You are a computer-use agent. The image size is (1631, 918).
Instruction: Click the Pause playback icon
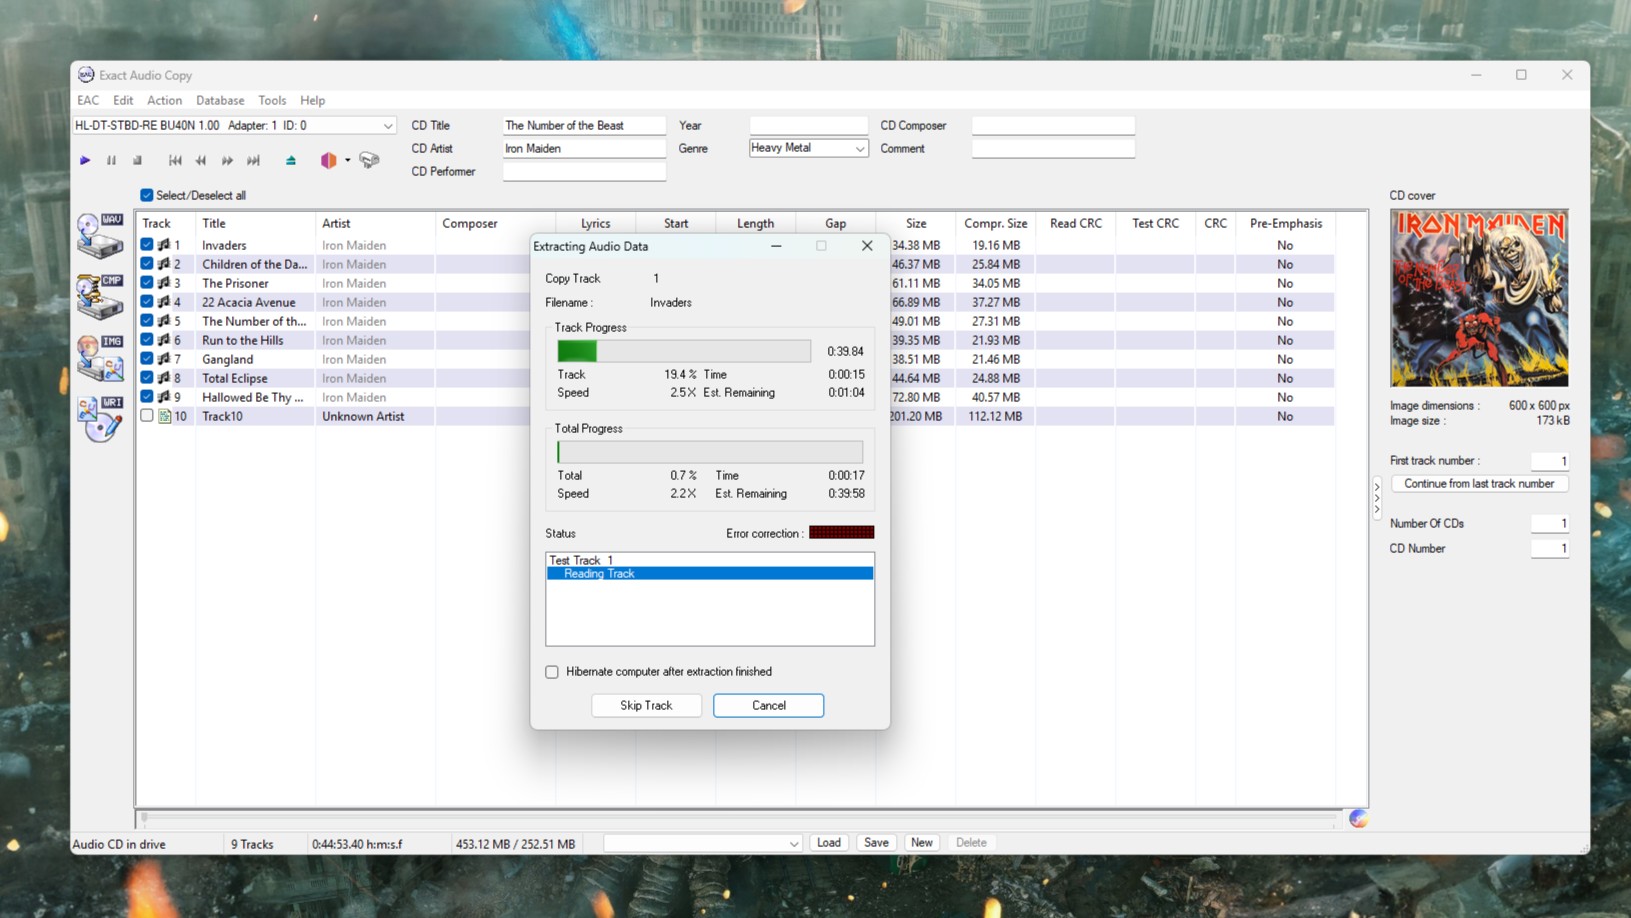111,160
